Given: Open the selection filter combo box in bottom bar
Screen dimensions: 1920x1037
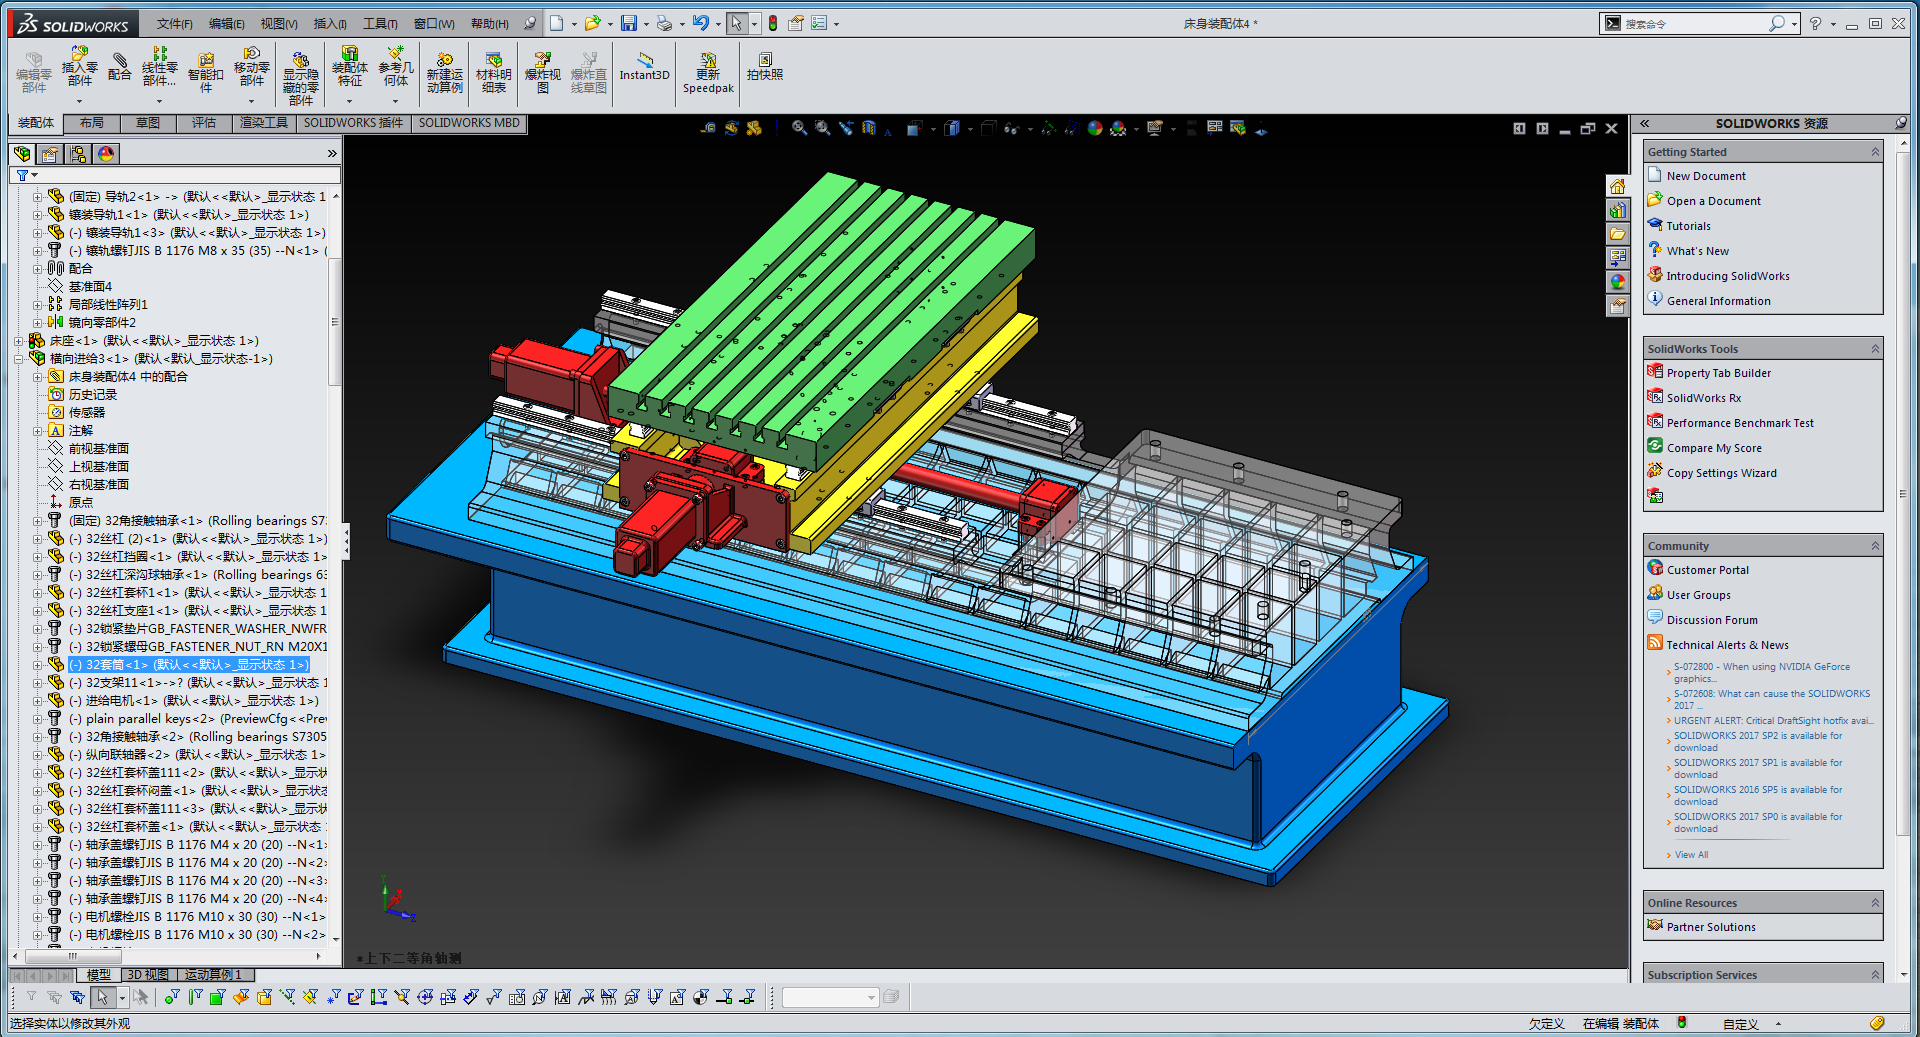Looking at the screenshot, I should pyautogui.click(x=829, y=997).
